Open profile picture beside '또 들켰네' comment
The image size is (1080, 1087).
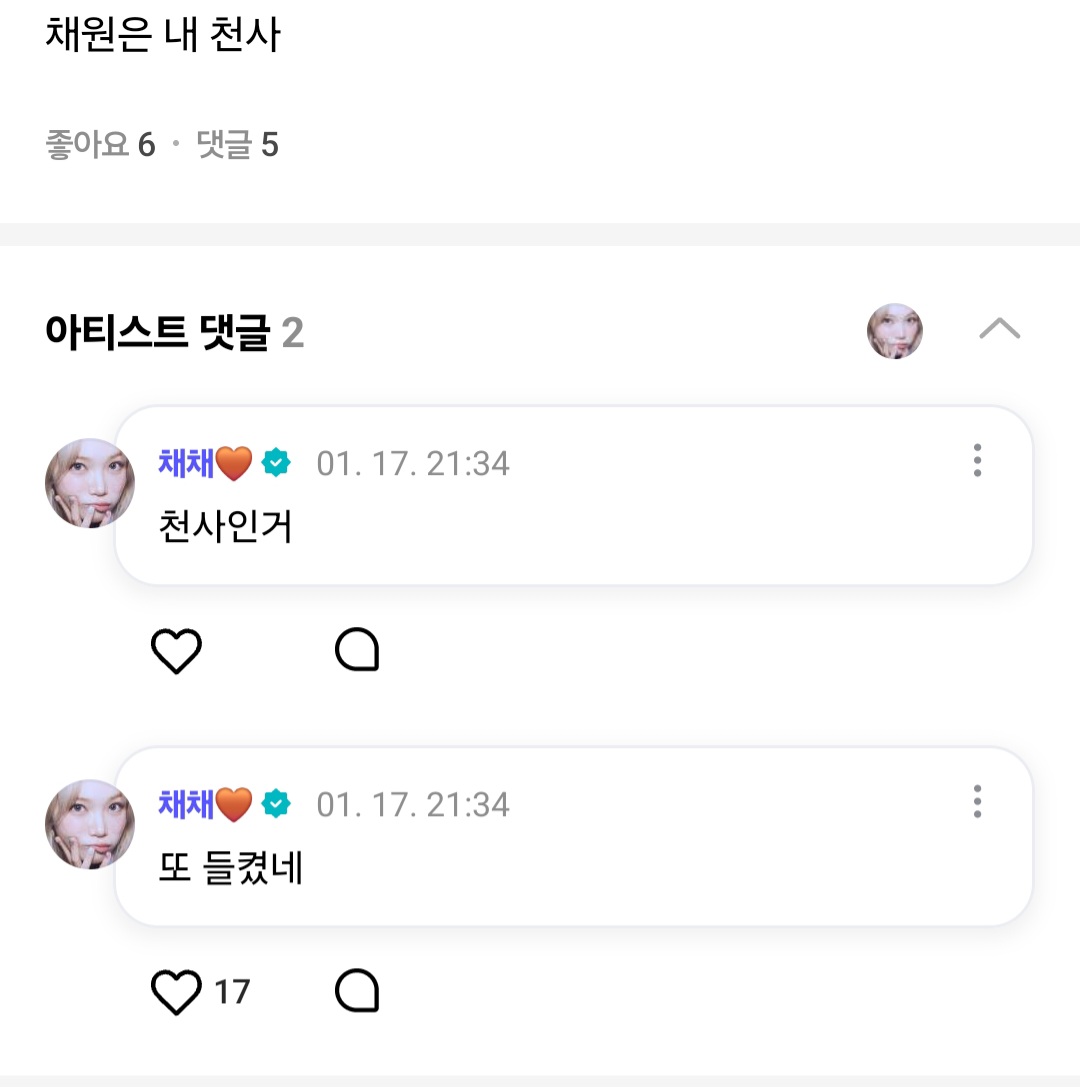[89, 824]
